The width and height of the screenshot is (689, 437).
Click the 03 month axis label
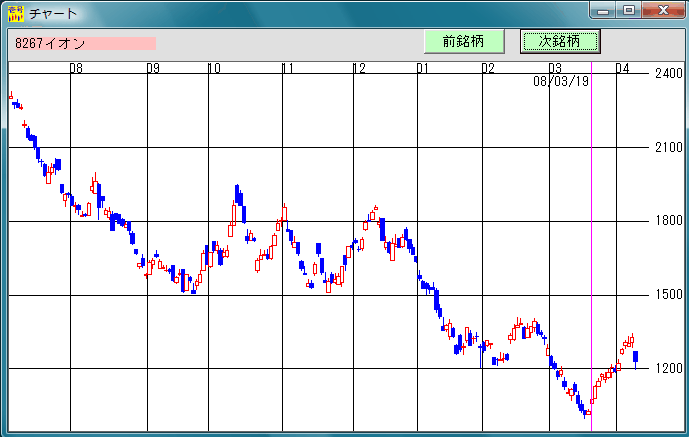[555, 68]
